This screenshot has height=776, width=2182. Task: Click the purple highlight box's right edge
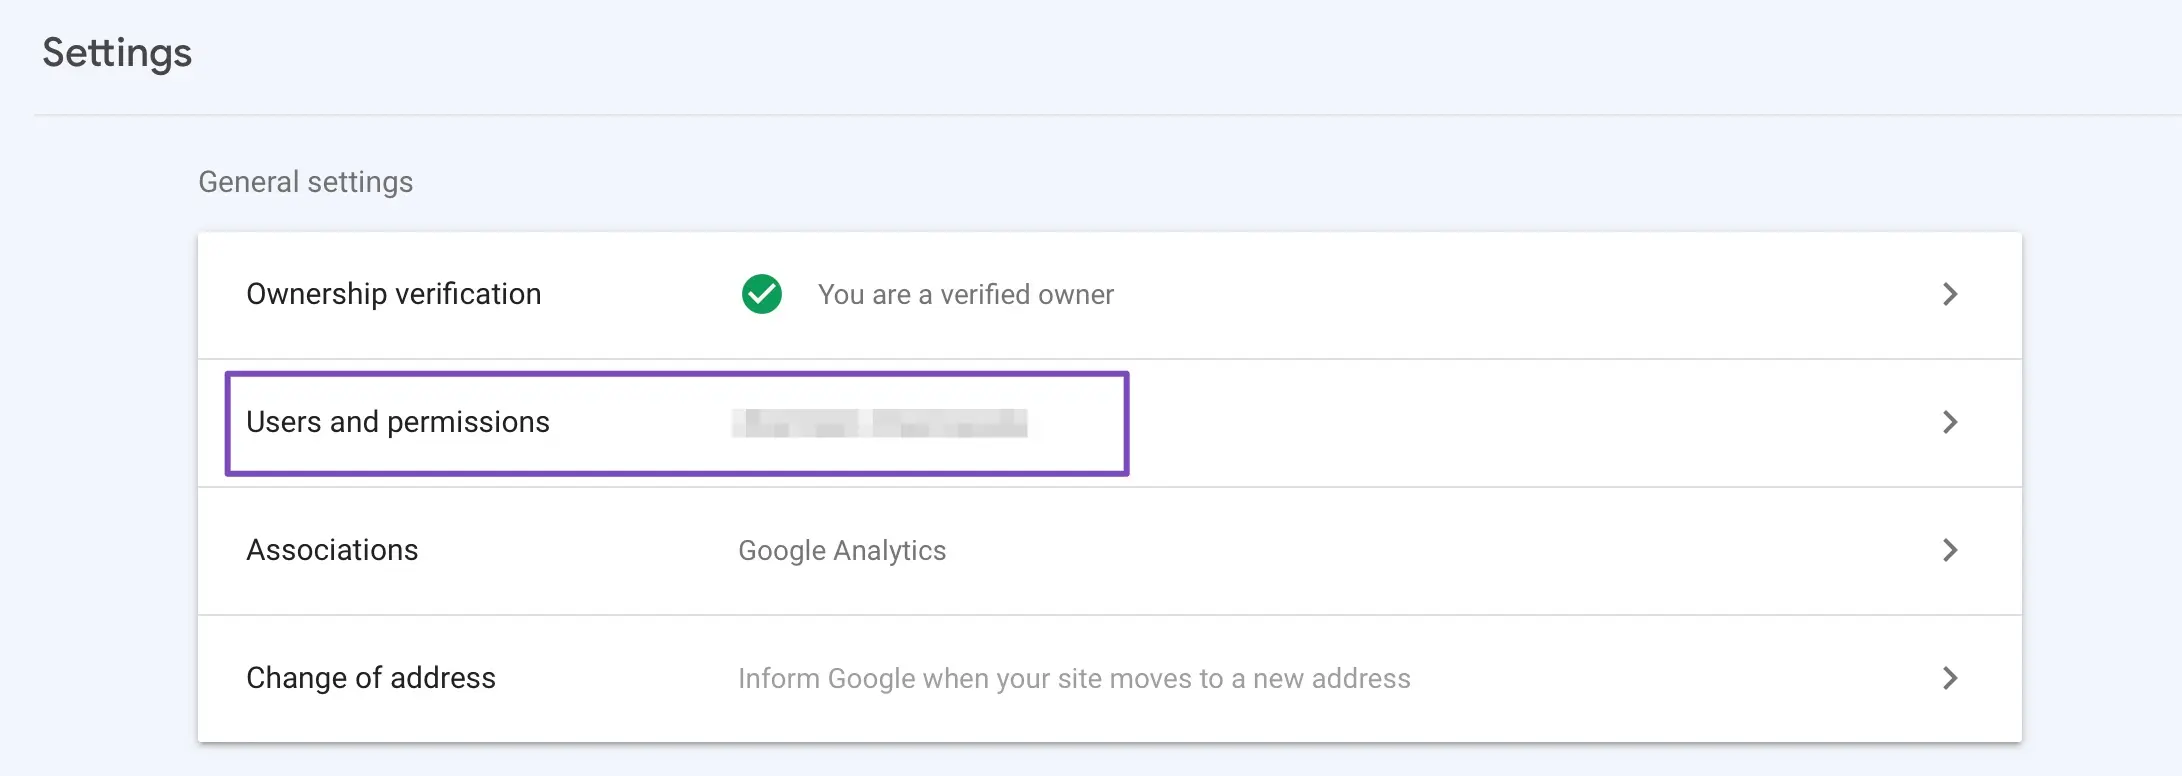coord(1127,423)
